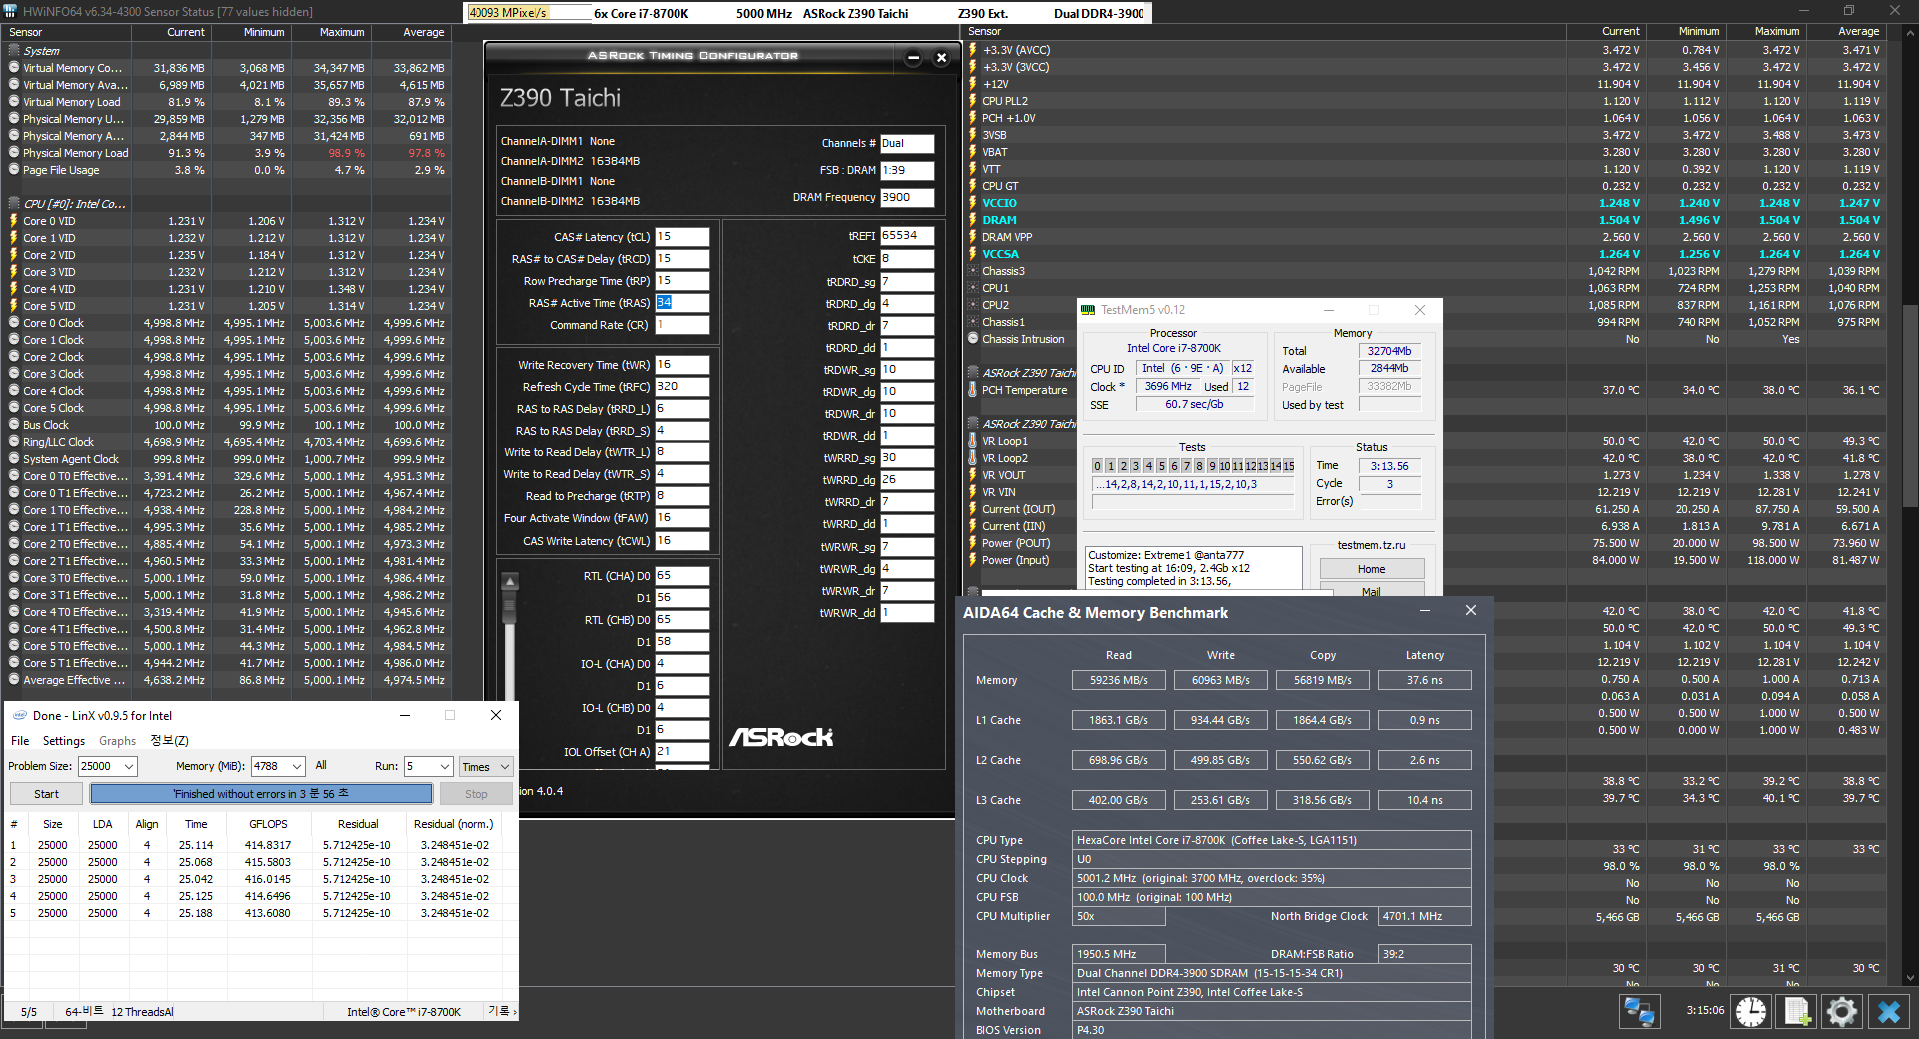Open the Memory (MiB) dropdown in LinX
The width and height of the screenshot is (1919, 1039).
(x=297, y=766)
